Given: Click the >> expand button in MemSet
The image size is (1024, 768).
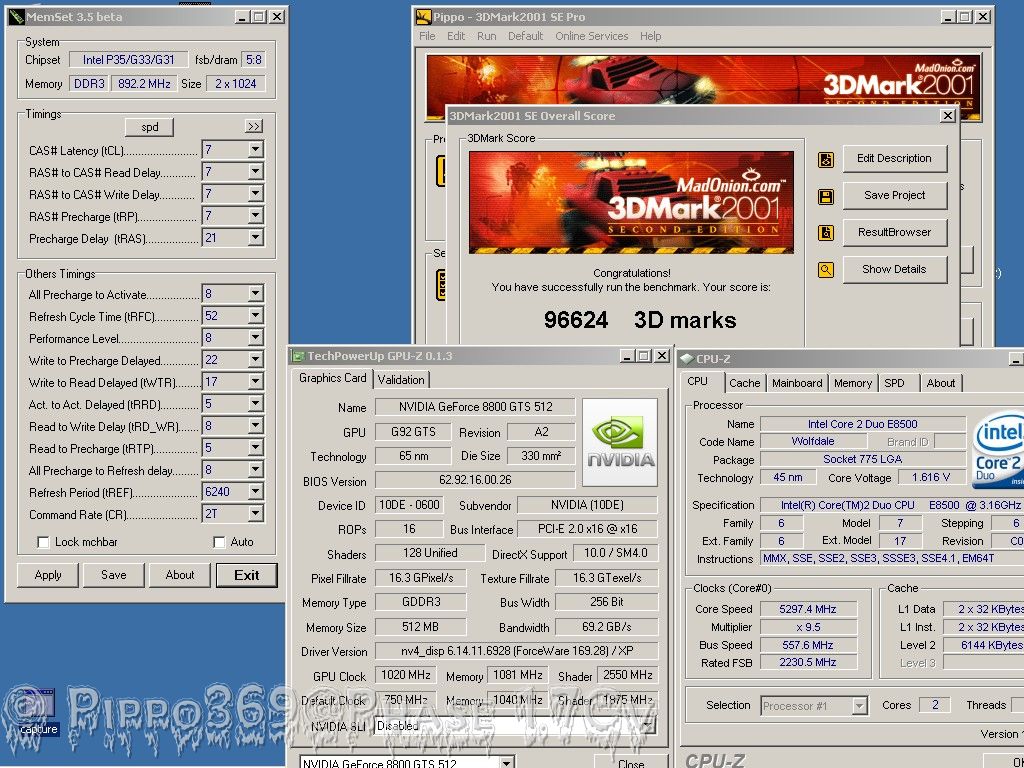Looking at the screenshot, I should [x=254, y=127].
